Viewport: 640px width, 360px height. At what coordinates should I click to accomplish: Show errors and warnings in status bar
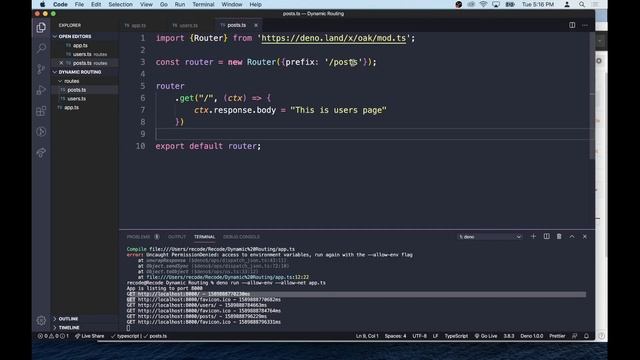coord(53,336)
